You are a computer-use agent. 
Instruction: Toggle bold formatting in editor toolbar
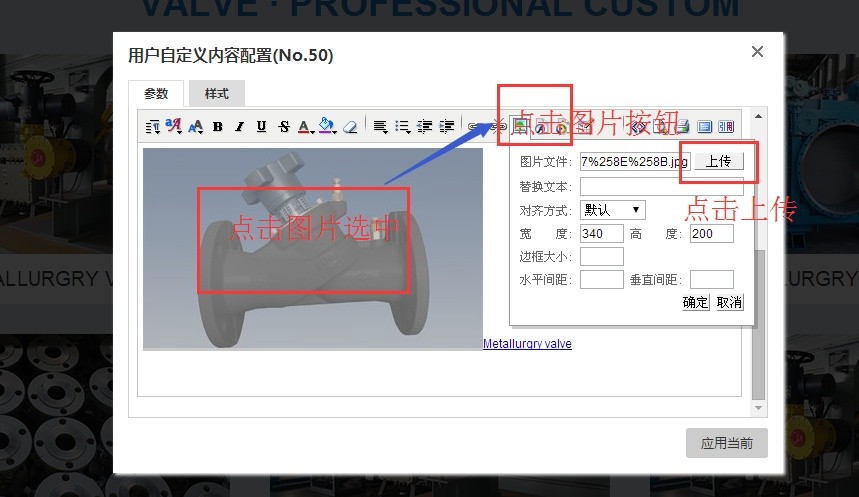pos(217,127)
